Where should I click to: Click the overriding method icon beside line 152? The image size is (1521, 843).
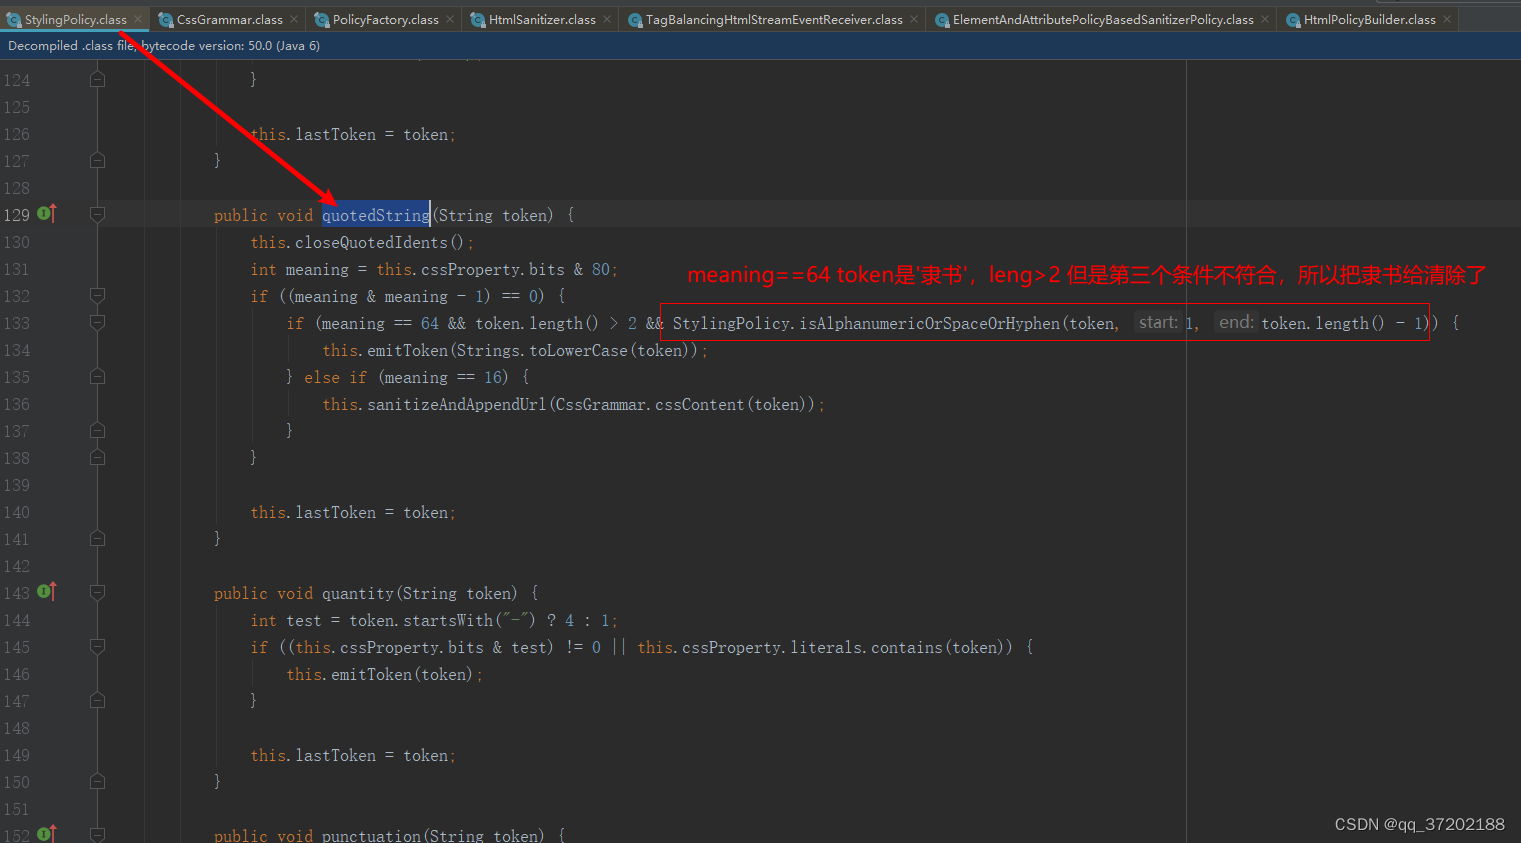point(46,832)
